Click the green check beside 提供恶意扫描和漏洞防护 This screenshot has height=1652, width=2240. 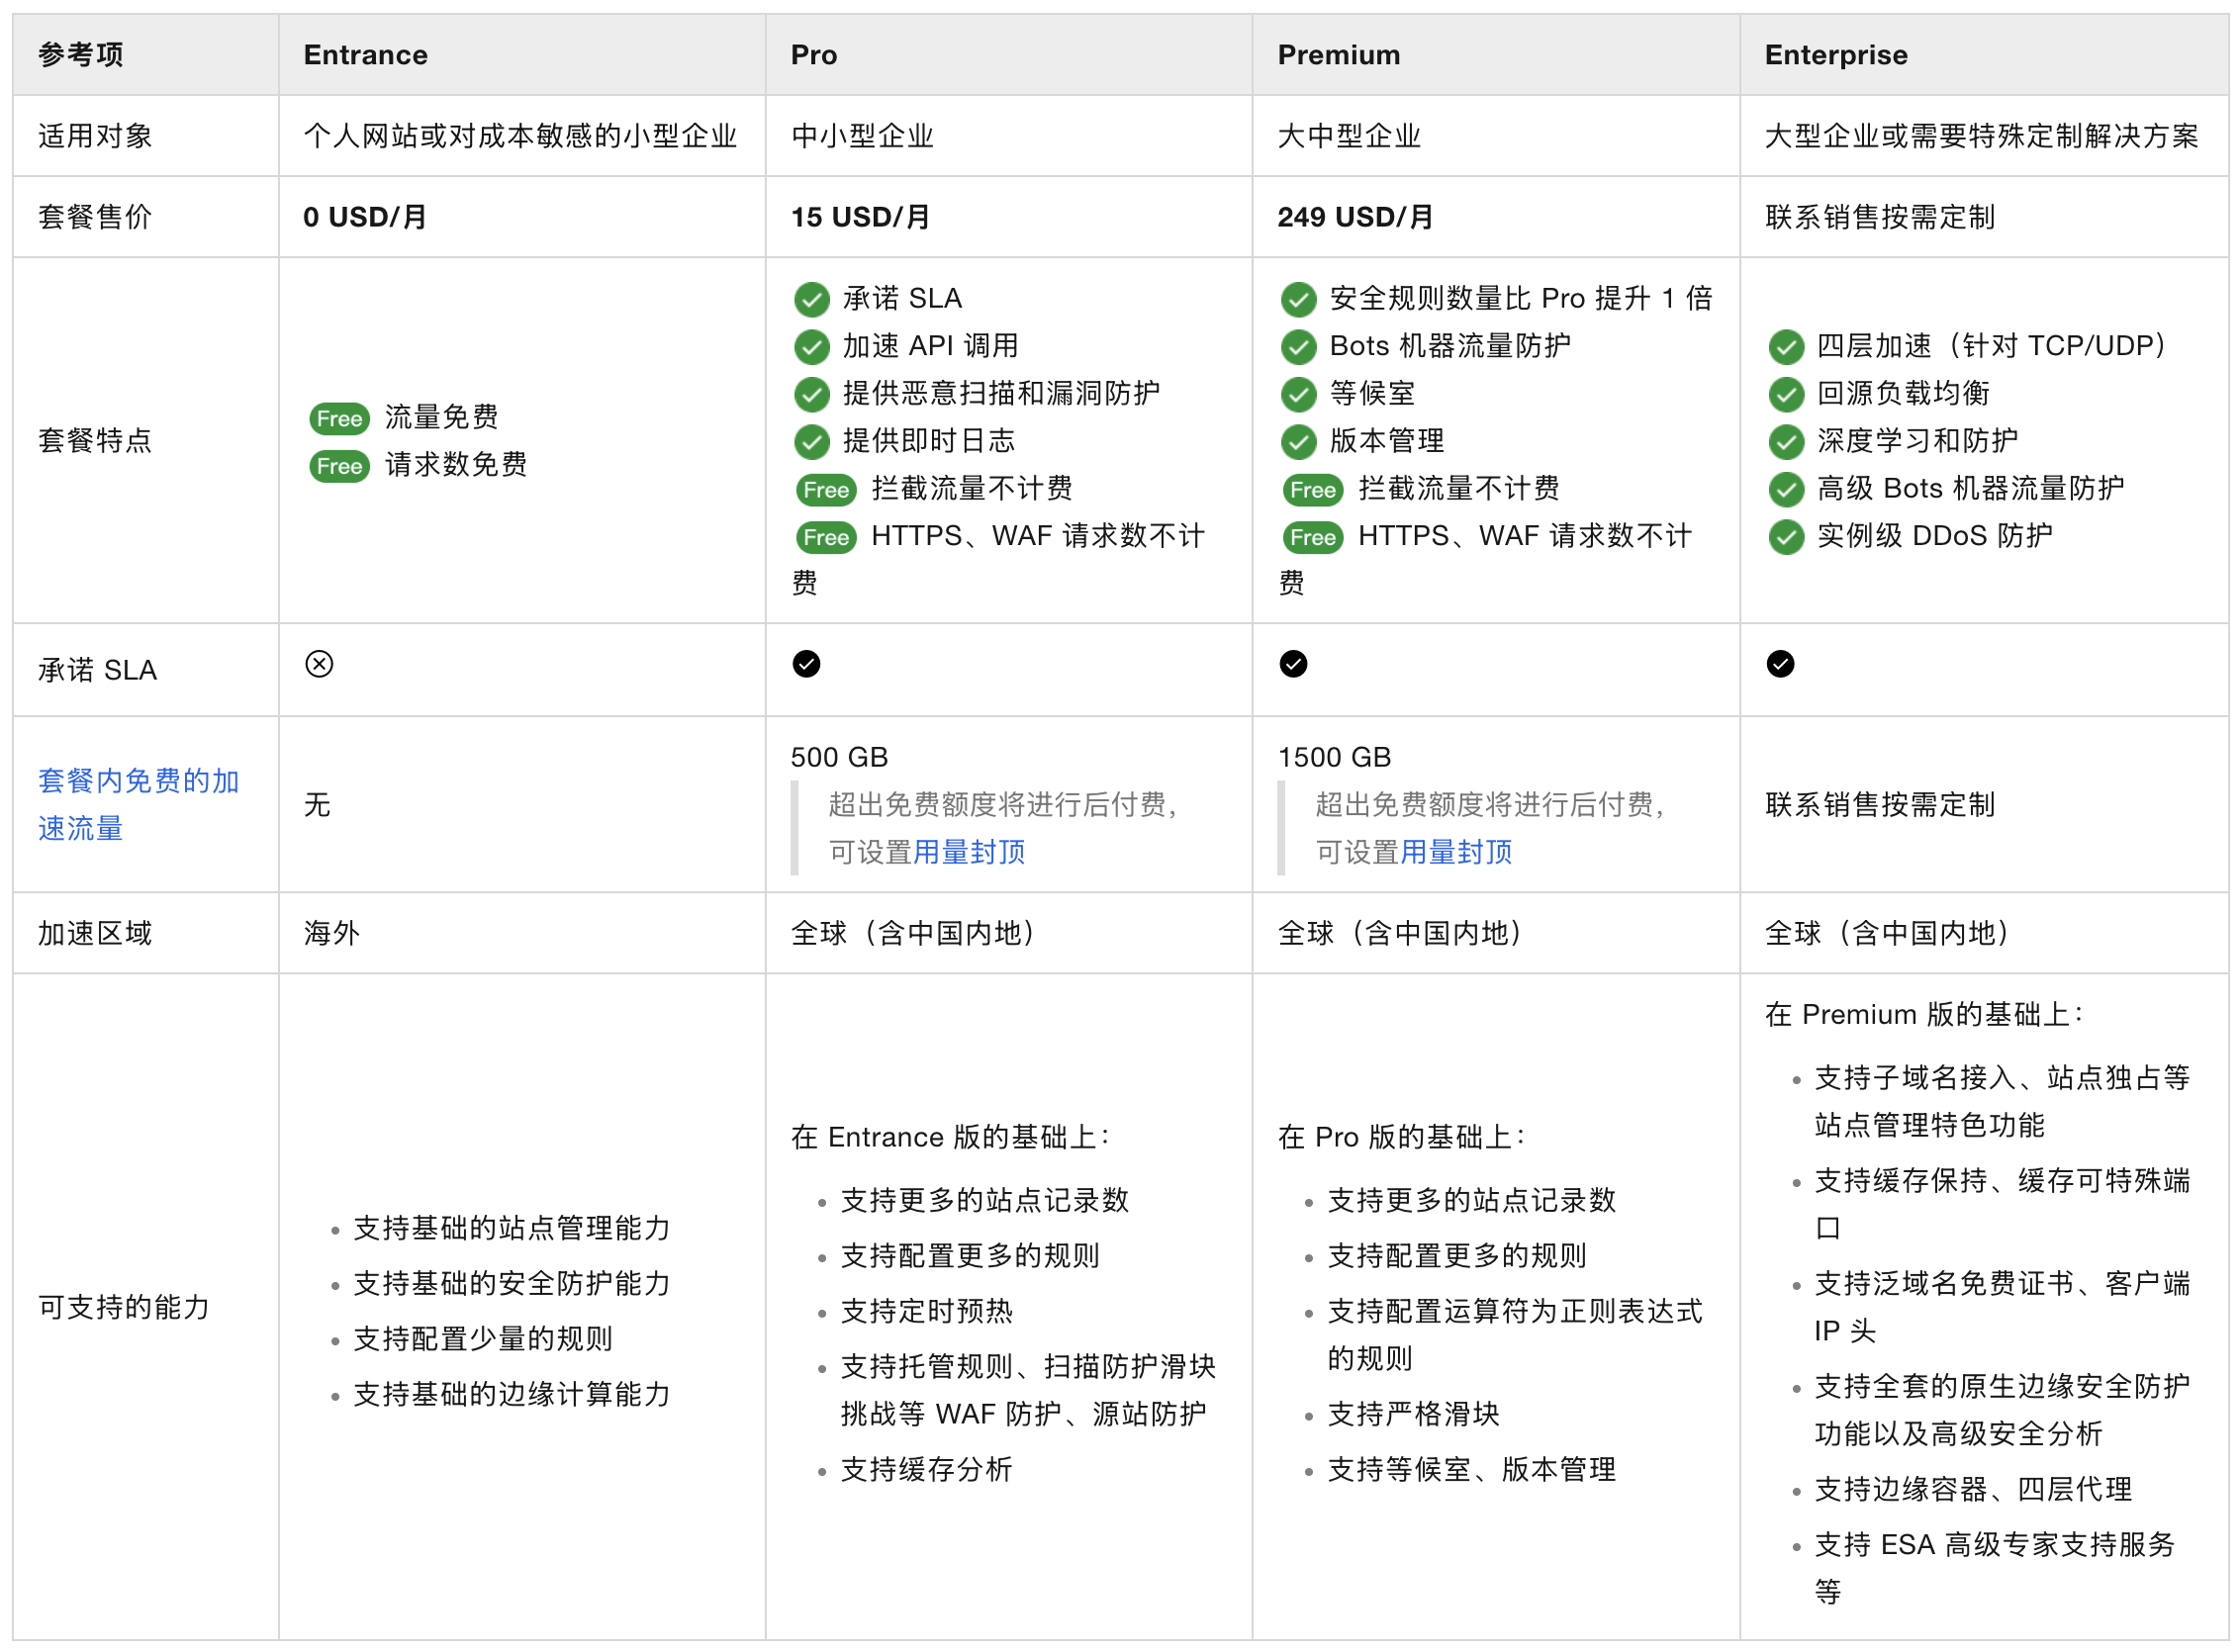pos(812,394)
